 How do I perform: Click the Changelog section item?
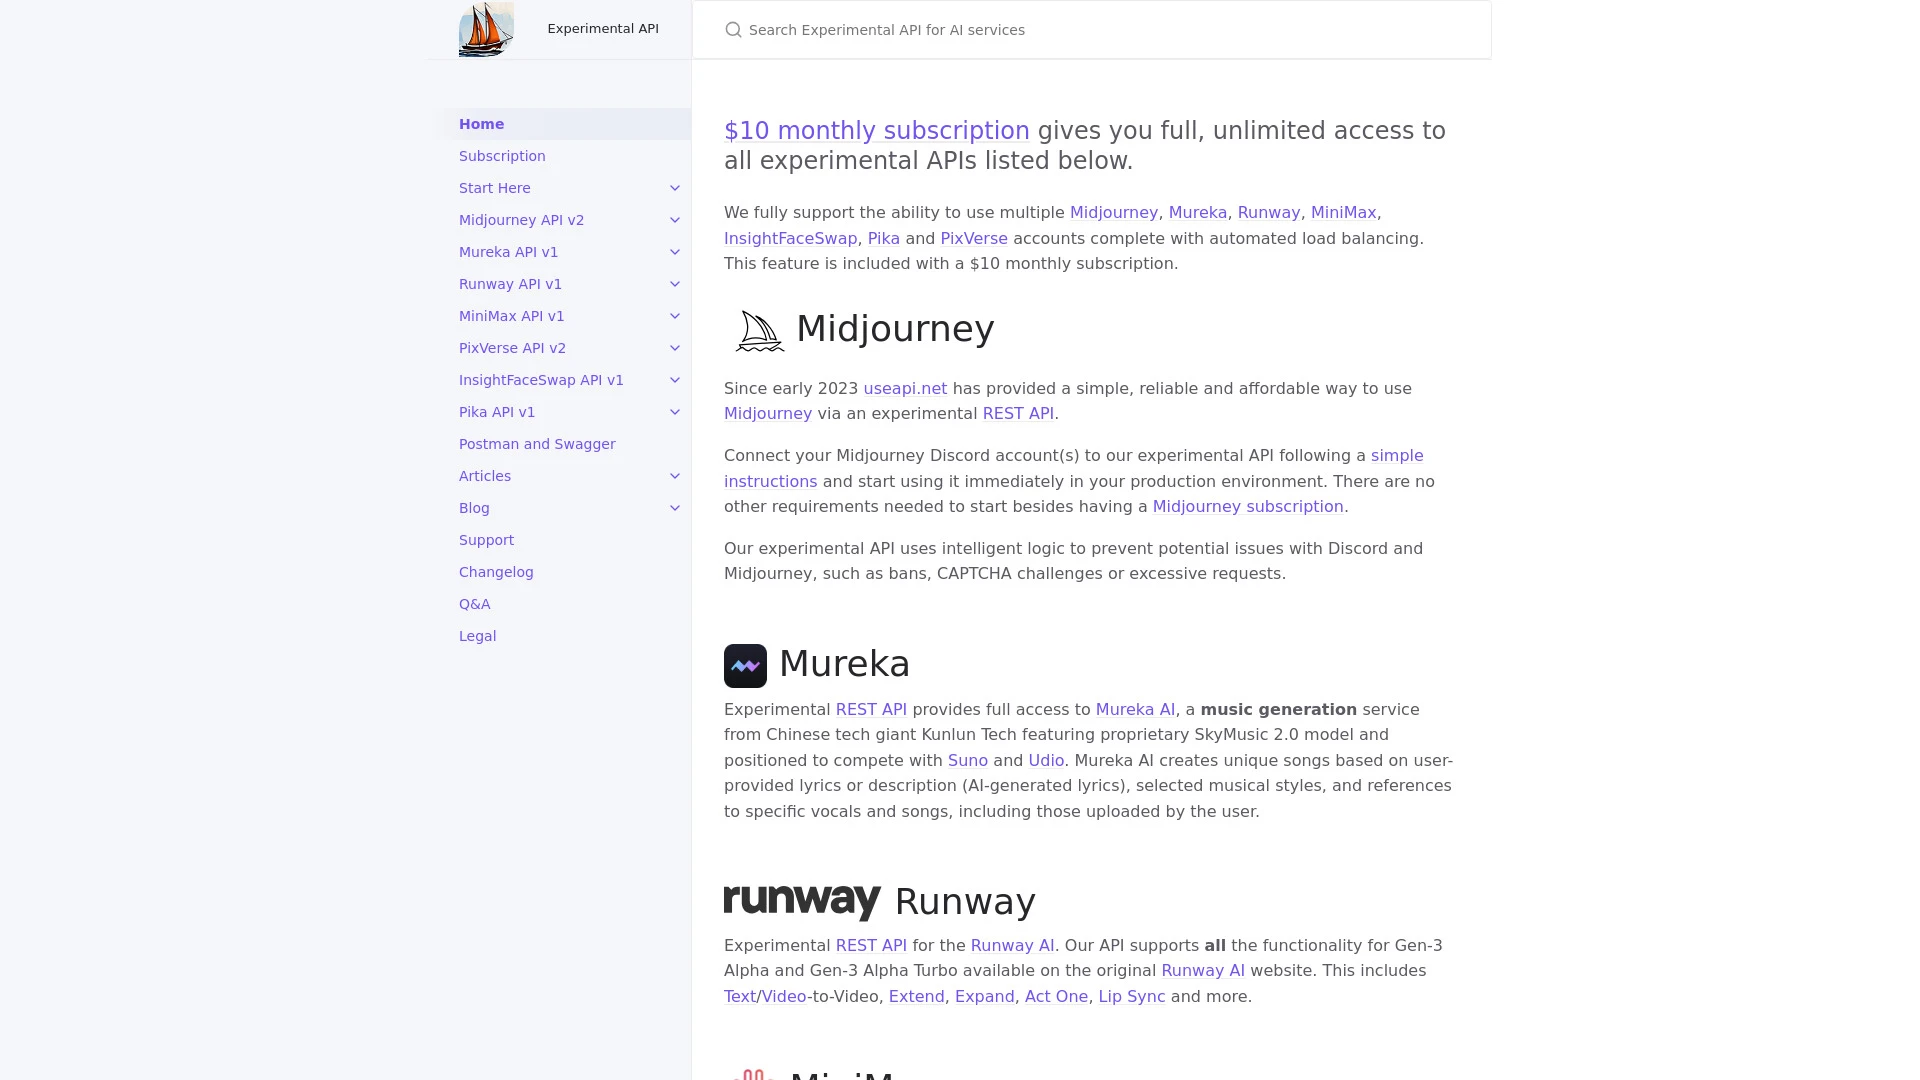coord(496,571)
